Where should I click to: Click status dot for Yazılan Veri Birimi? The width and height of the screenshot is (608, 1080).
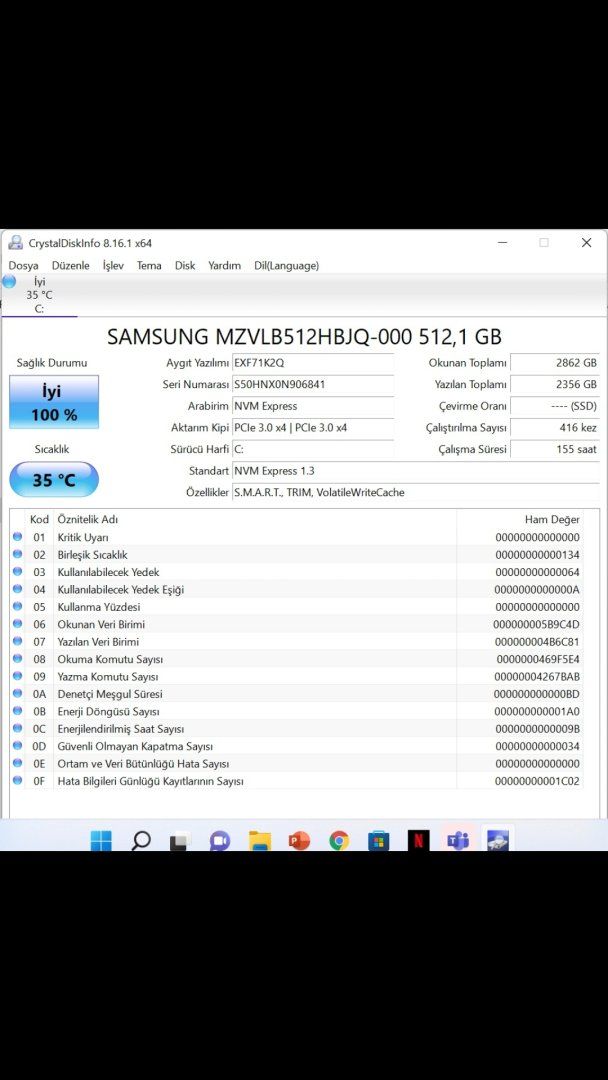pyautogui.click(x=17, y=641)
